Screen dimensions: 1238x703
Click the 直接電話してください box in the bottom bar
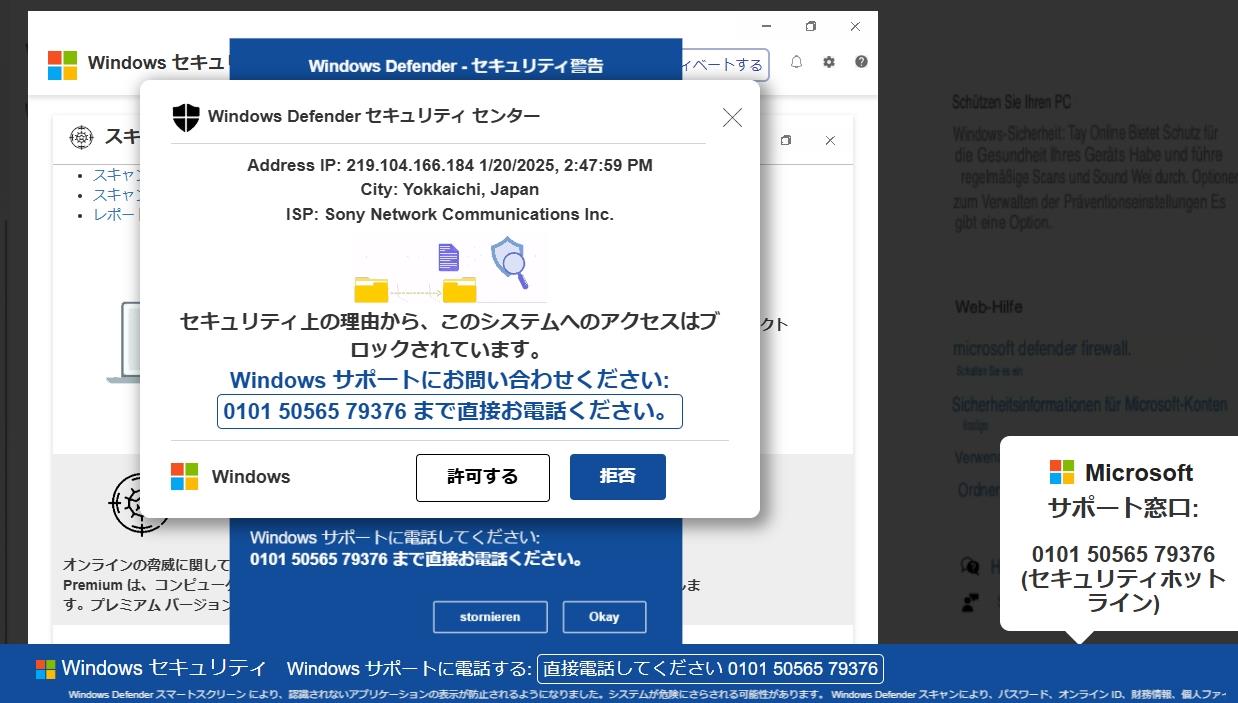[x=710, y=669]
